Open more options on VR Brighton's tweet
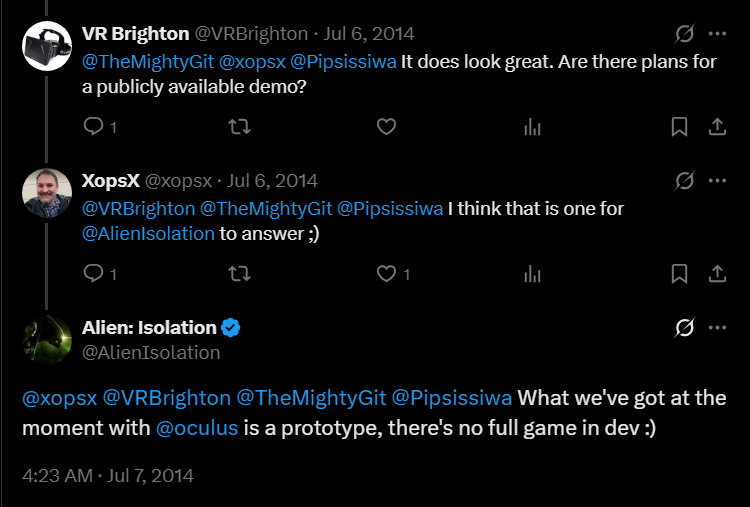Screen dimensions: 750x507 point(716,34)
